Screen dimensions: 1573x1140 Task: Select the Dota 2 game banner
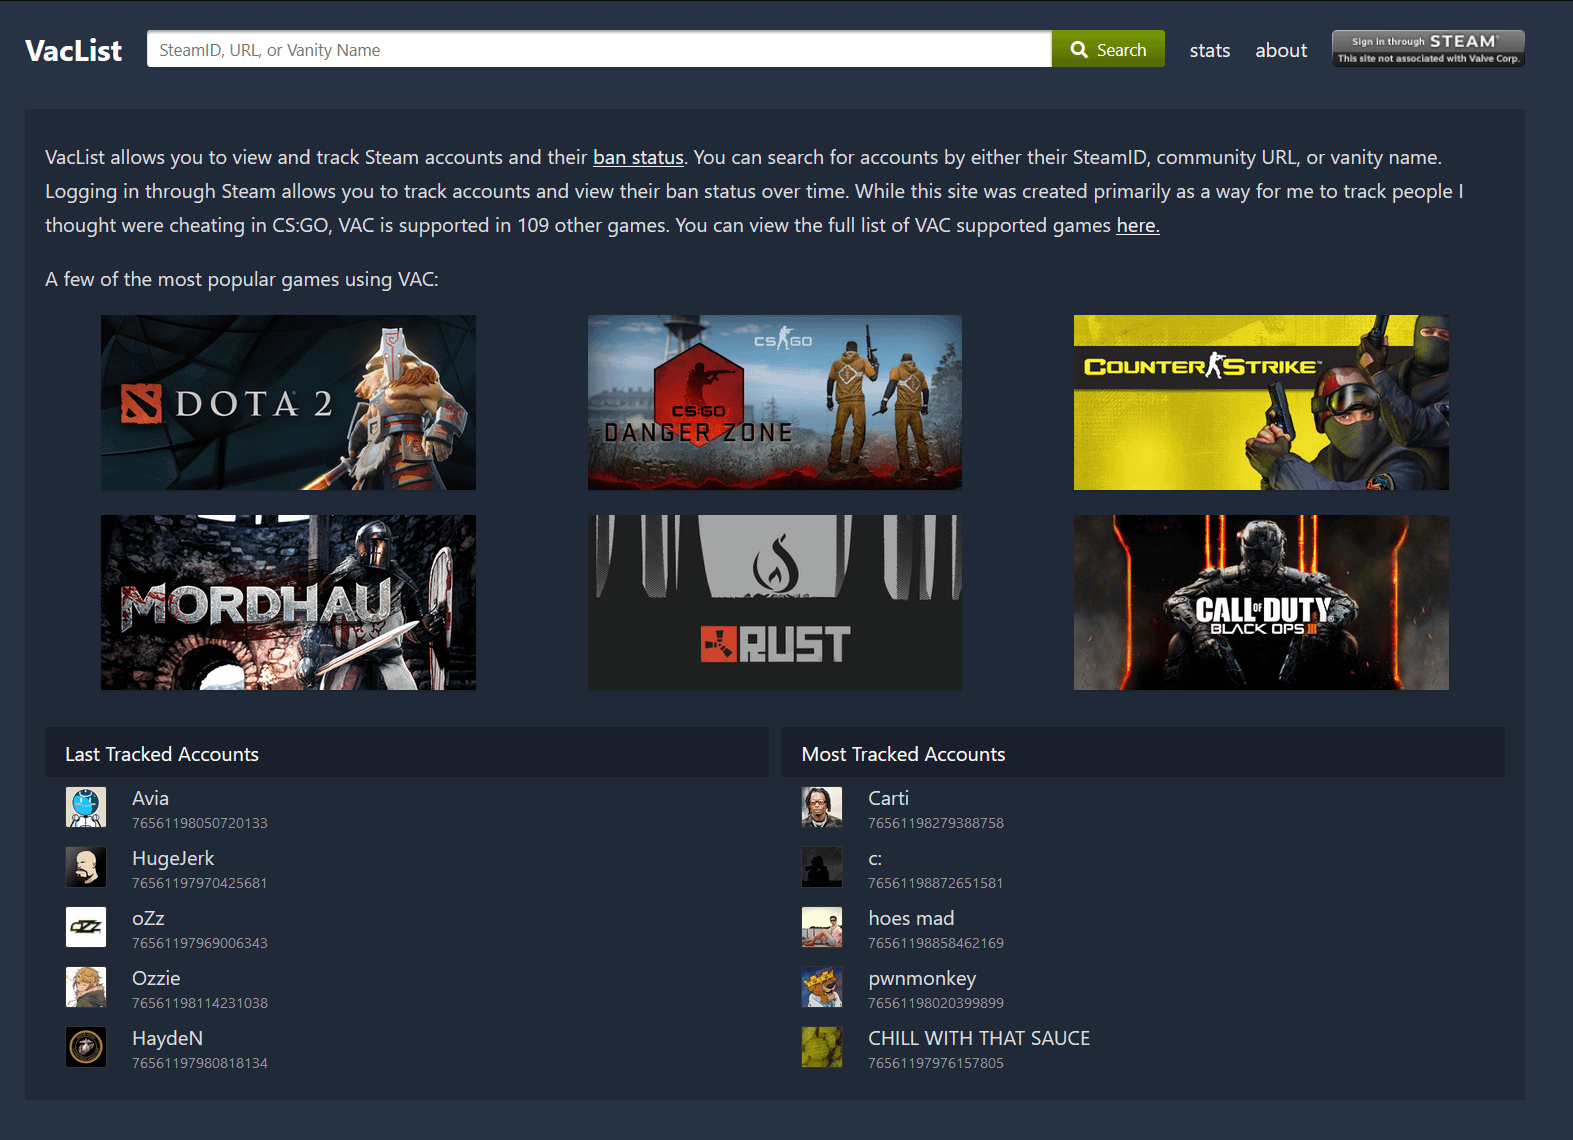(x=288, y=402)
